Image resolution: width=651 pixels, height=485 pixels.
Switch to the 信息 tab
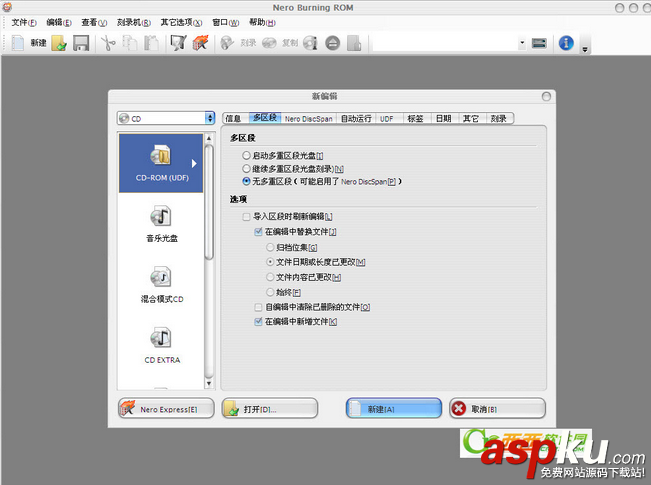pos(235,118)
